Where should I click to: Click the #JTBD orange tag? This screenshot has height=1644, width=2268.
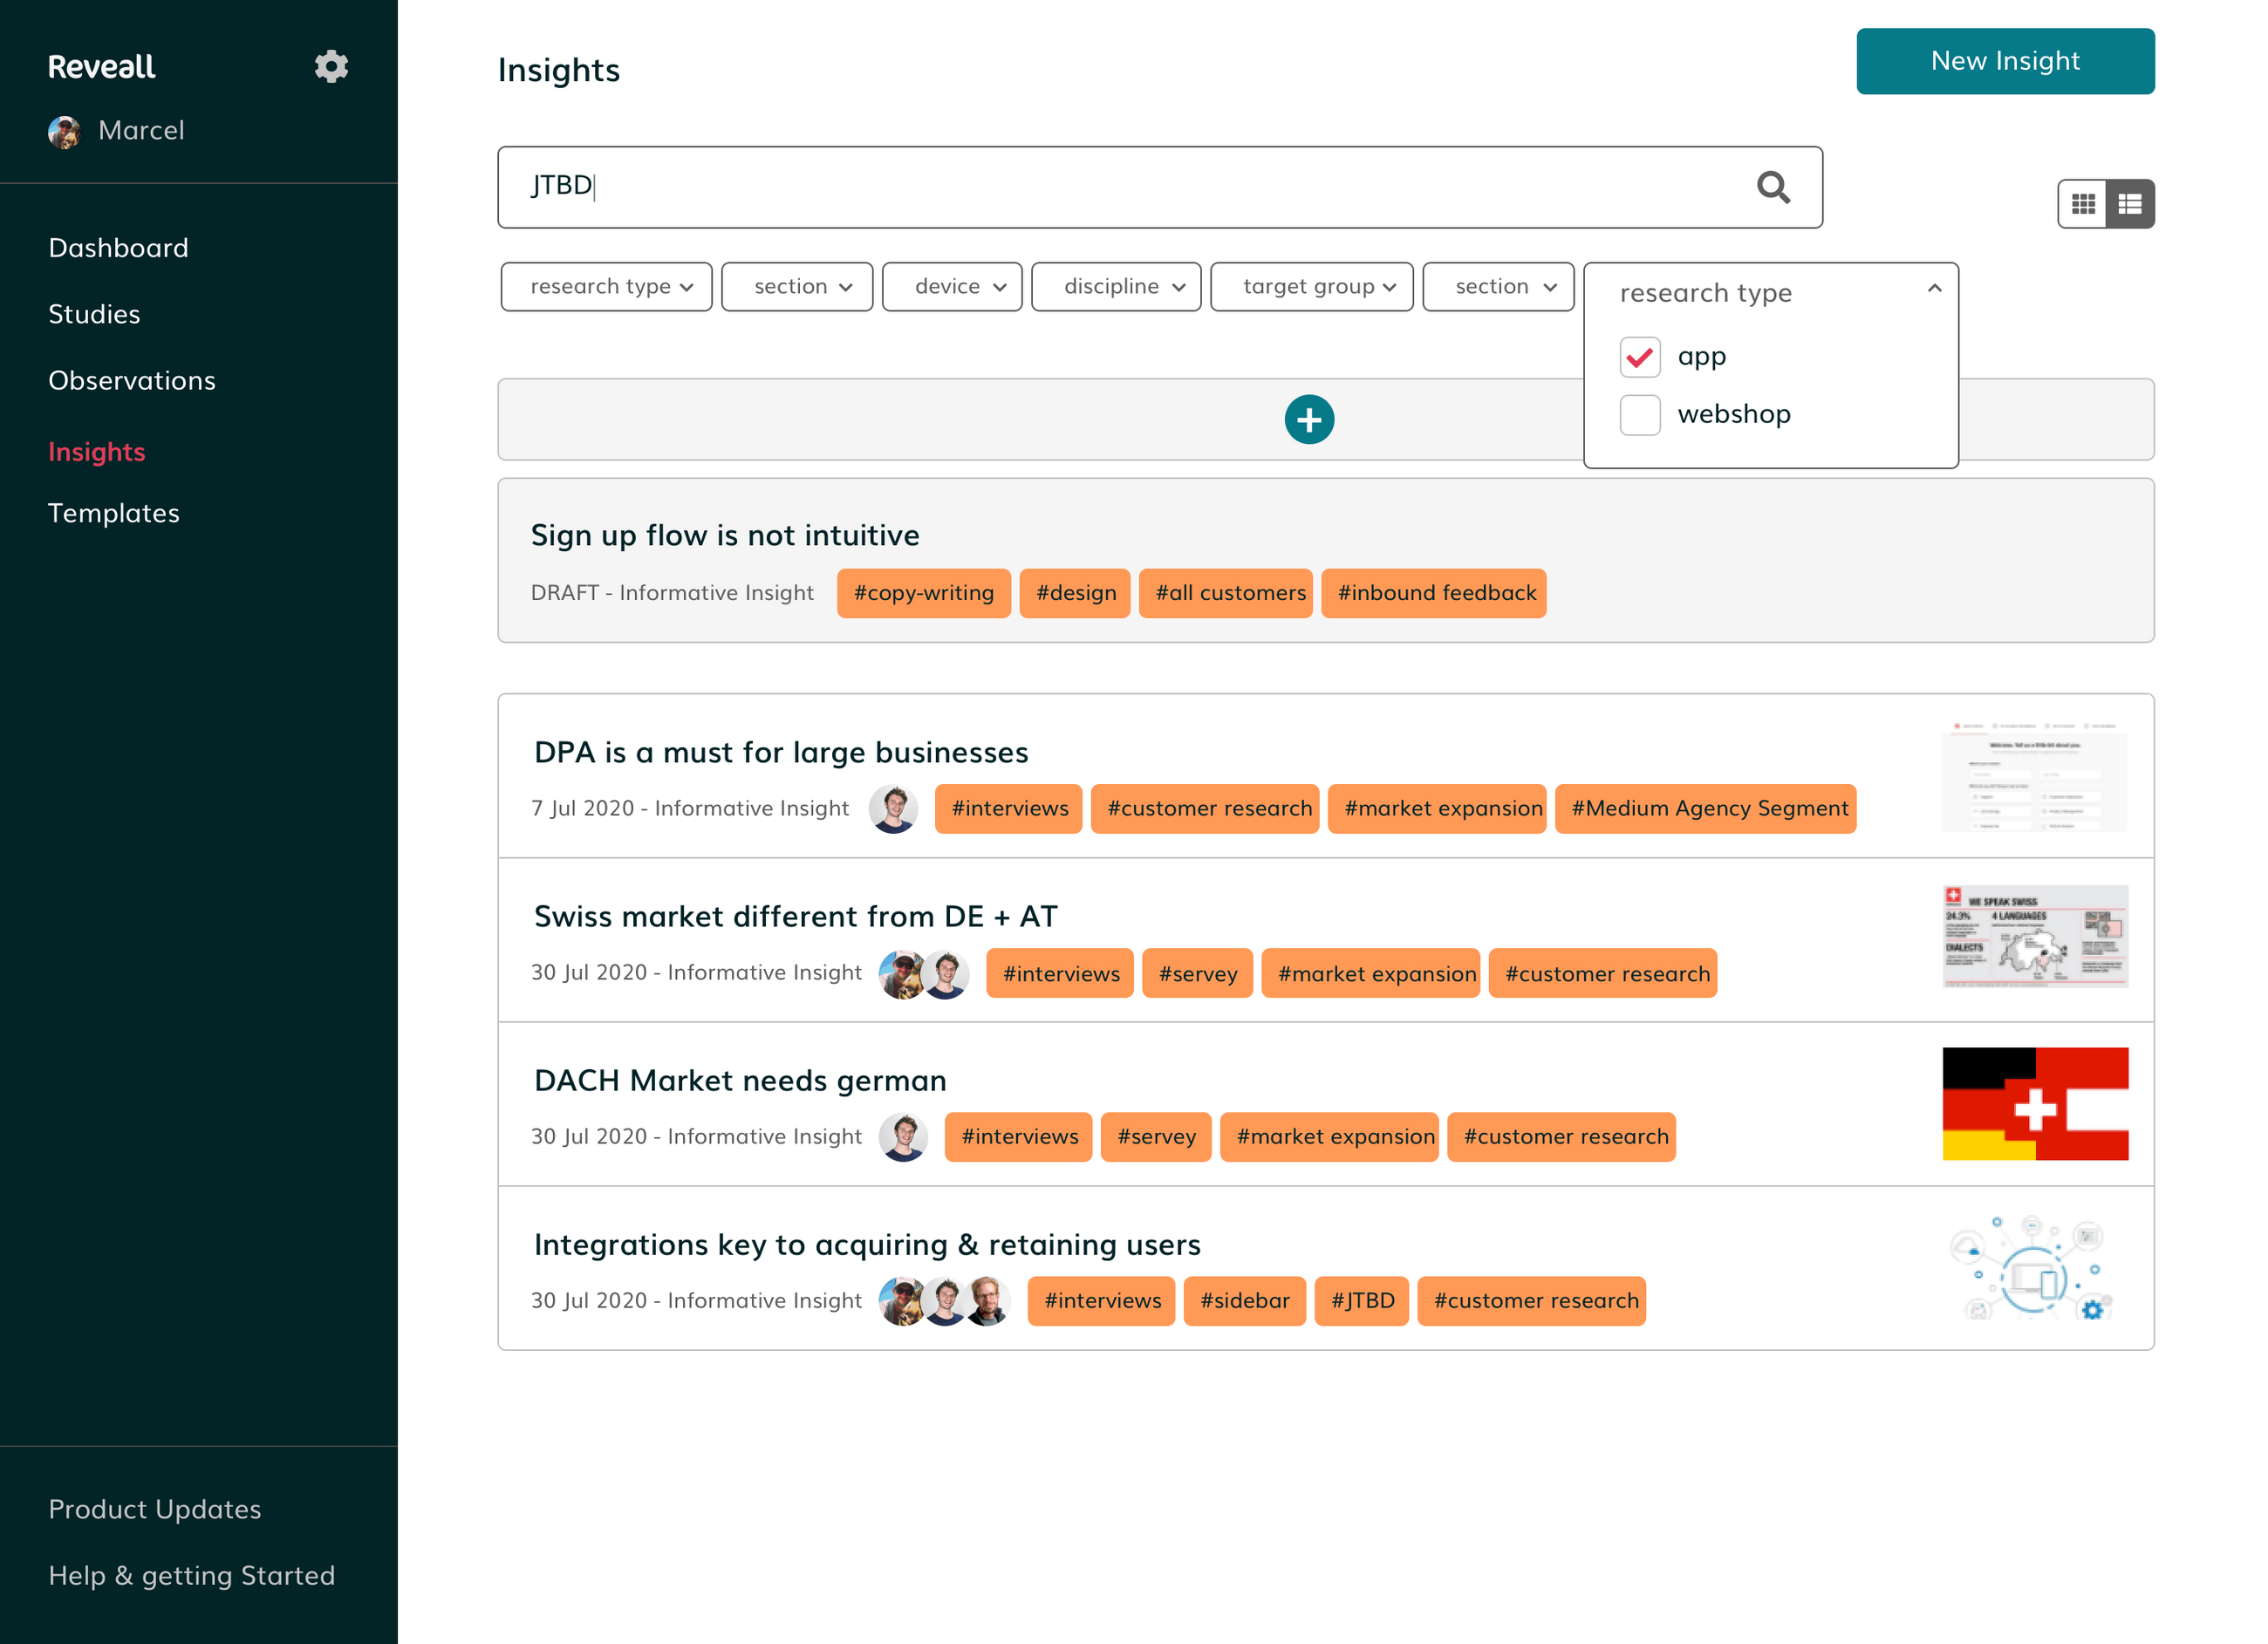tap(1361, 1300)
